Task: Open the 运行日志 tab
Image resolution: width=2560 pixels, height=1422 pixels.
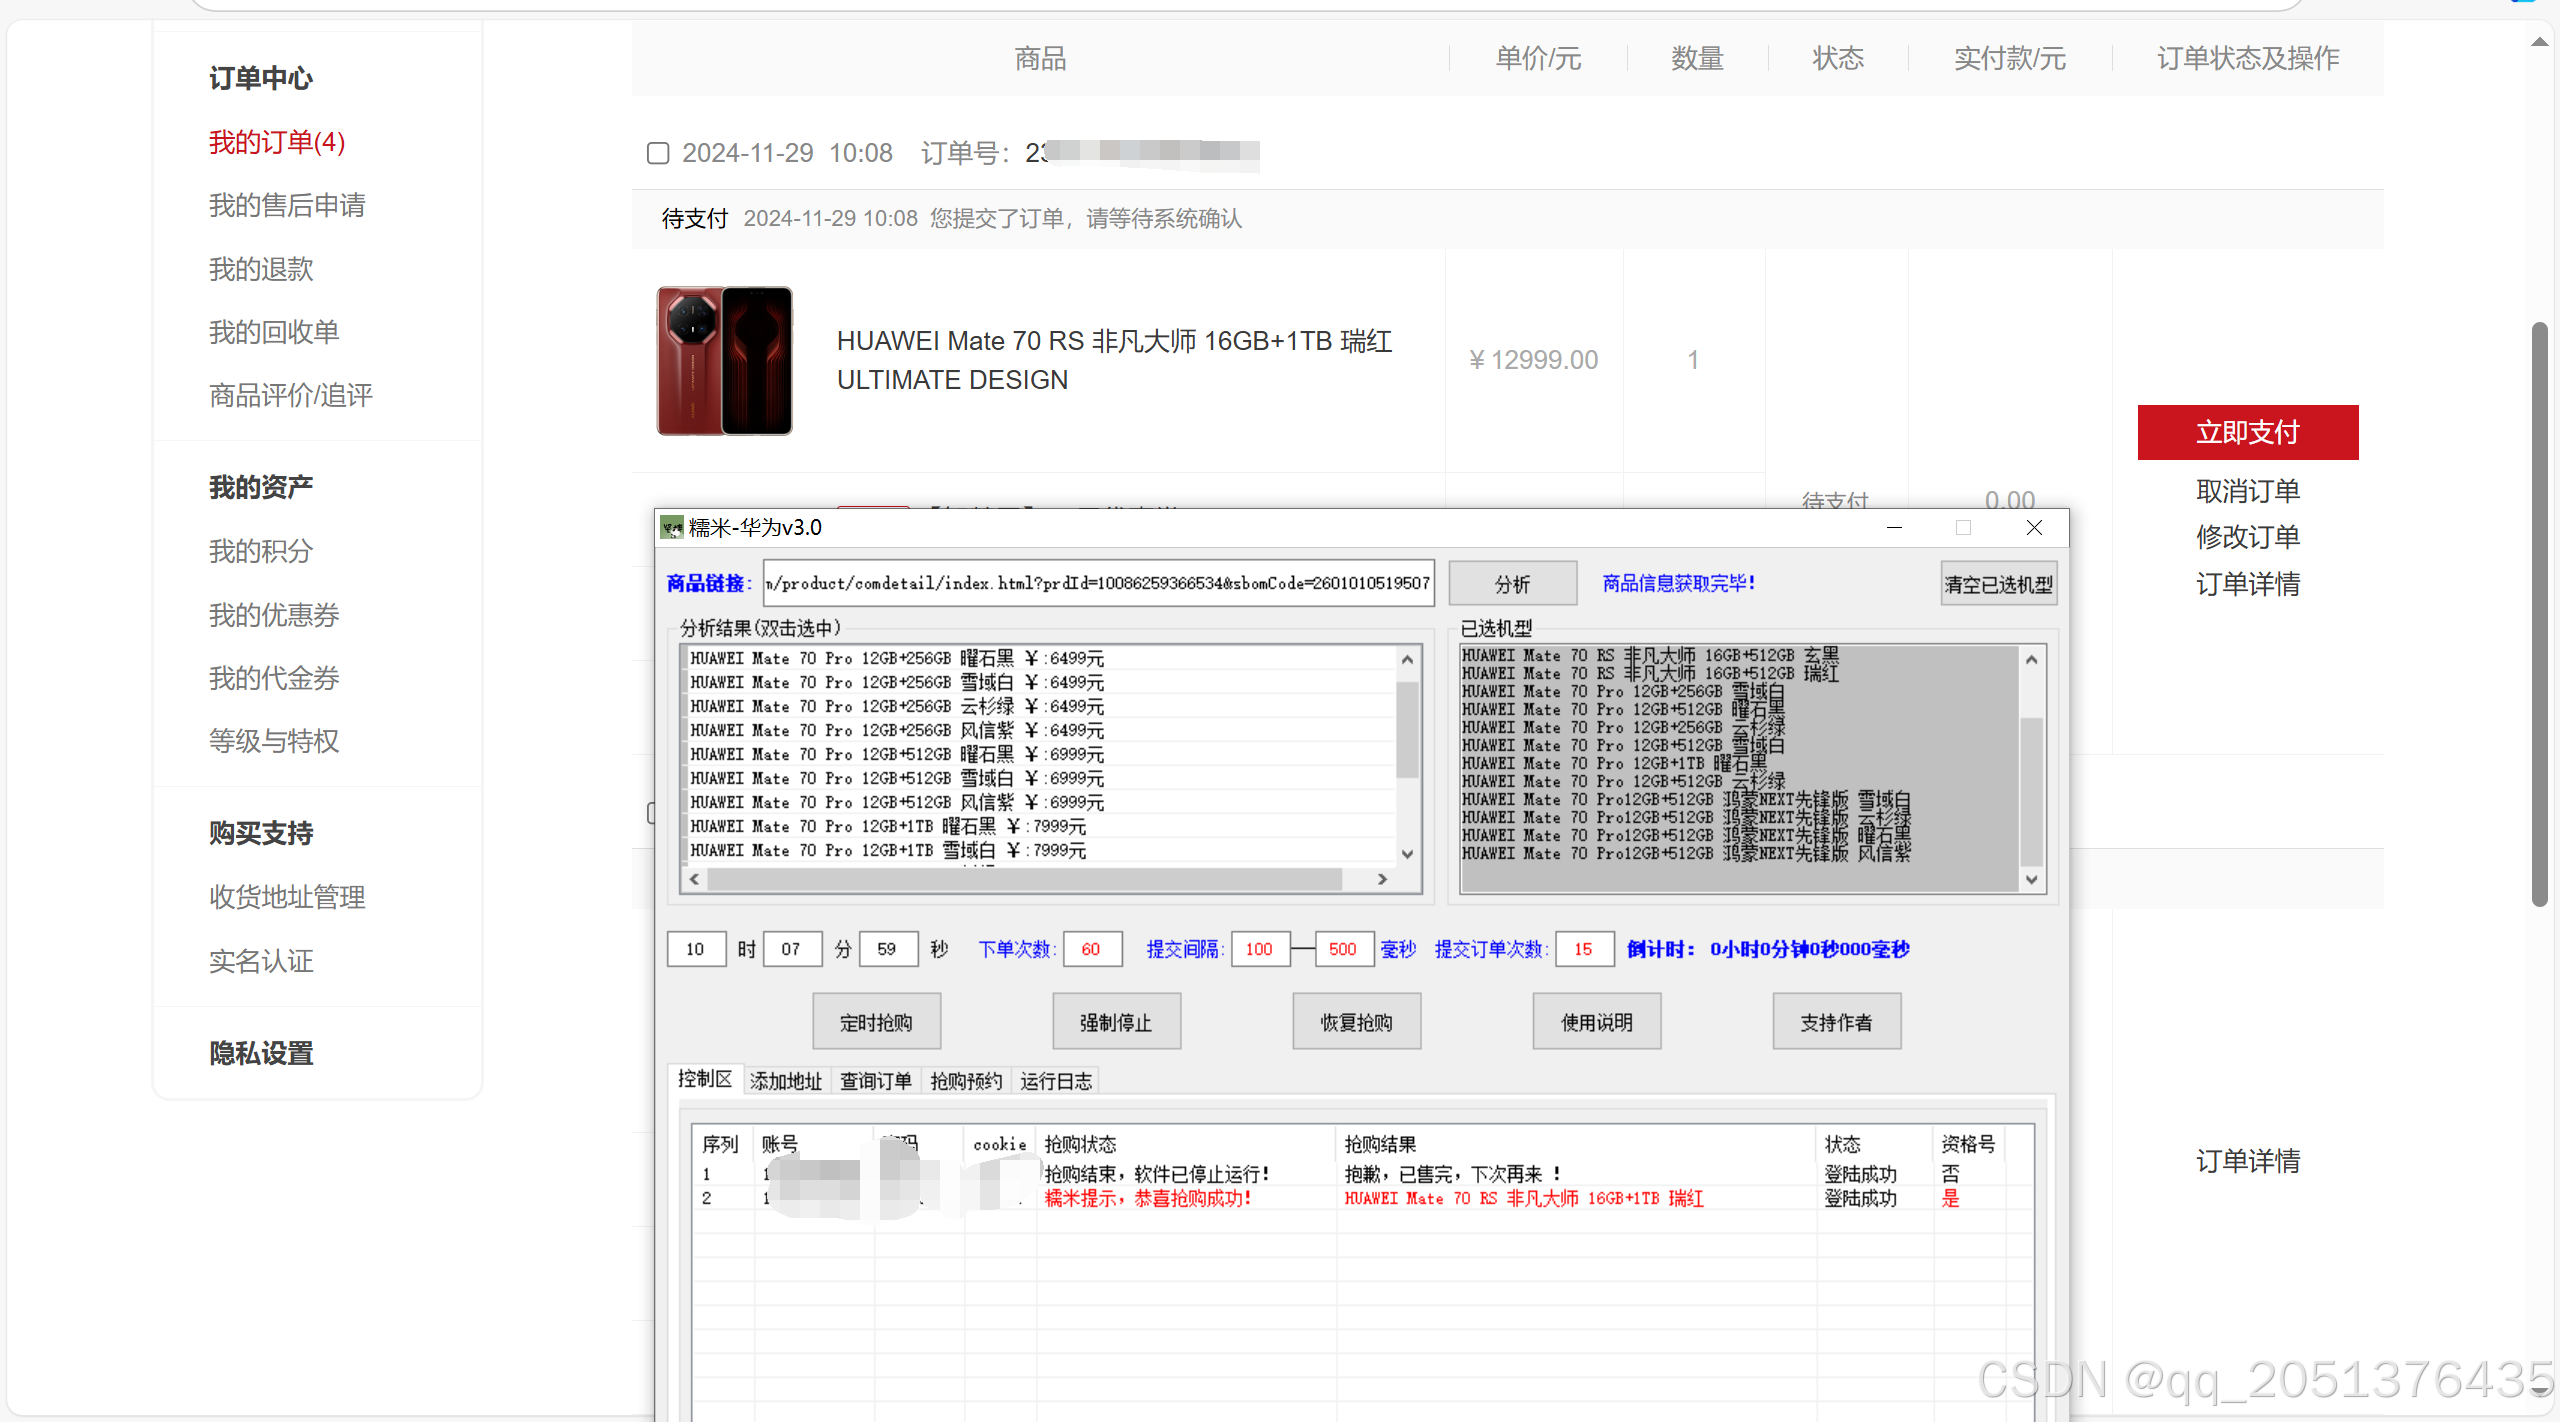Action: (1055, 1081)
